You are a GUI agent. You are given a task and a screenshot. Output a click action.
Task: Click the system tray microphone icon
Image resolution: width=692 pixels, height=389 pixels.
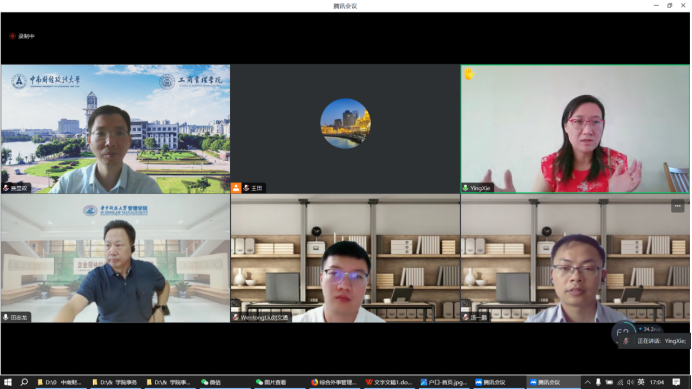[x=598, y=382]
